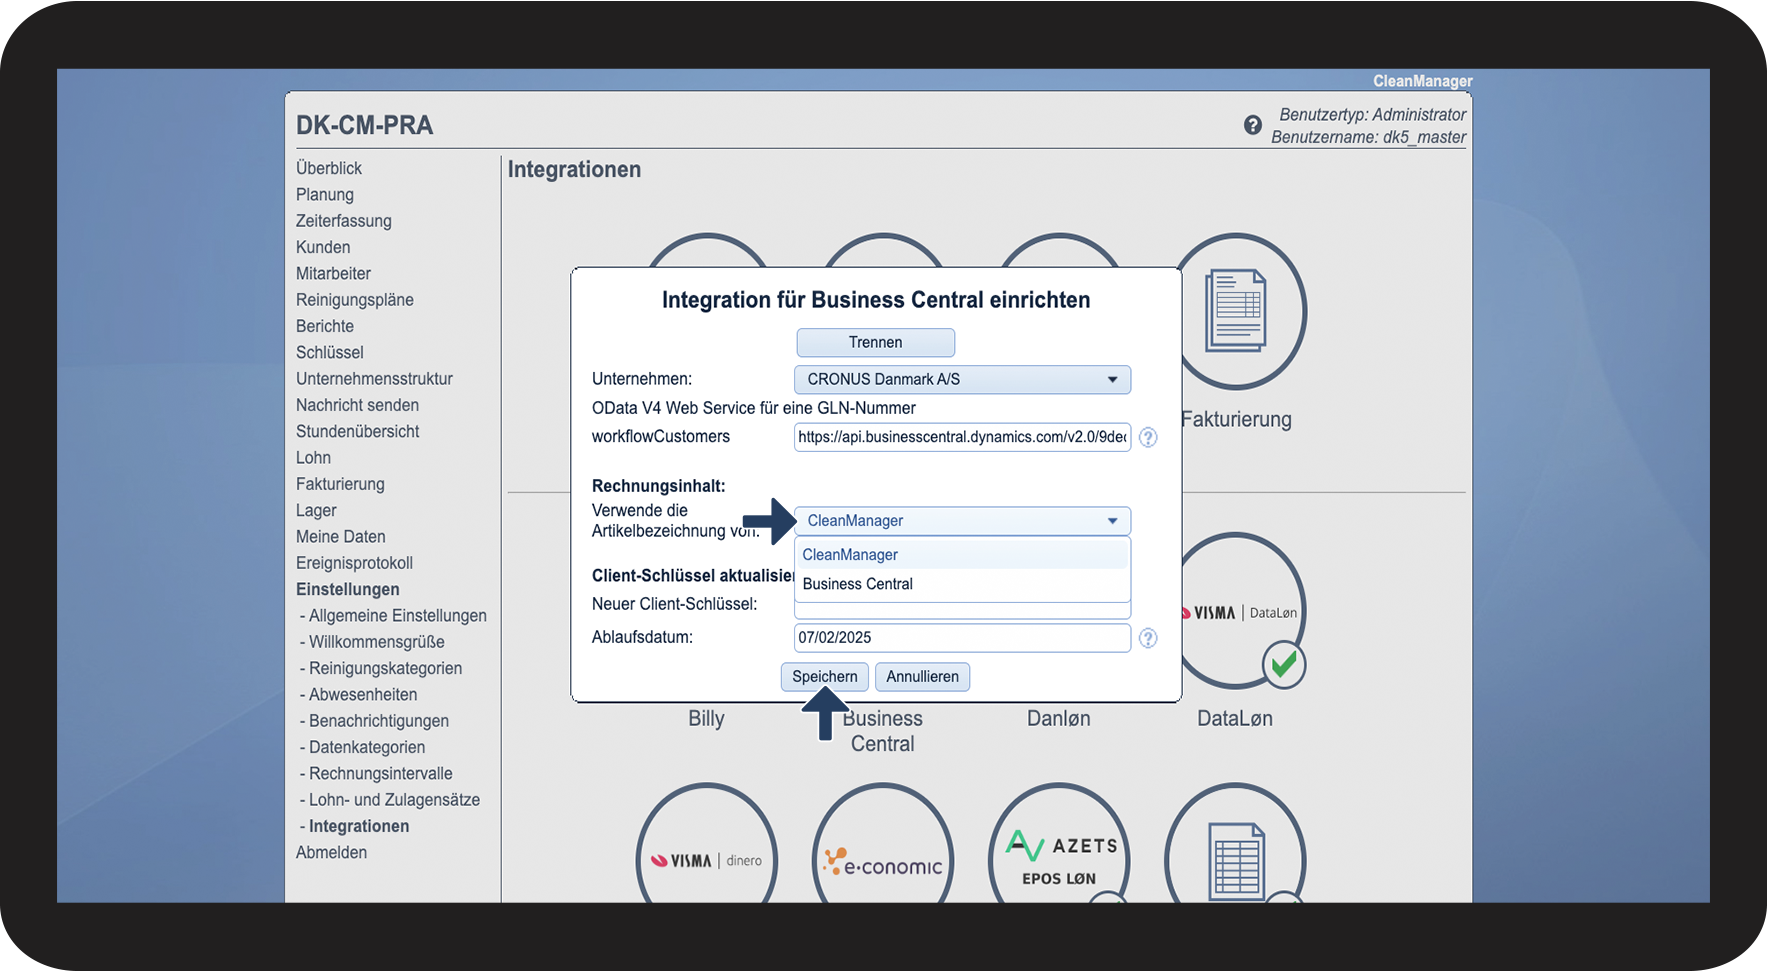This screenshot has width=1767, height=971.
Task: Open Mitarbeiter in the sidebar
Action: (333, 274)
